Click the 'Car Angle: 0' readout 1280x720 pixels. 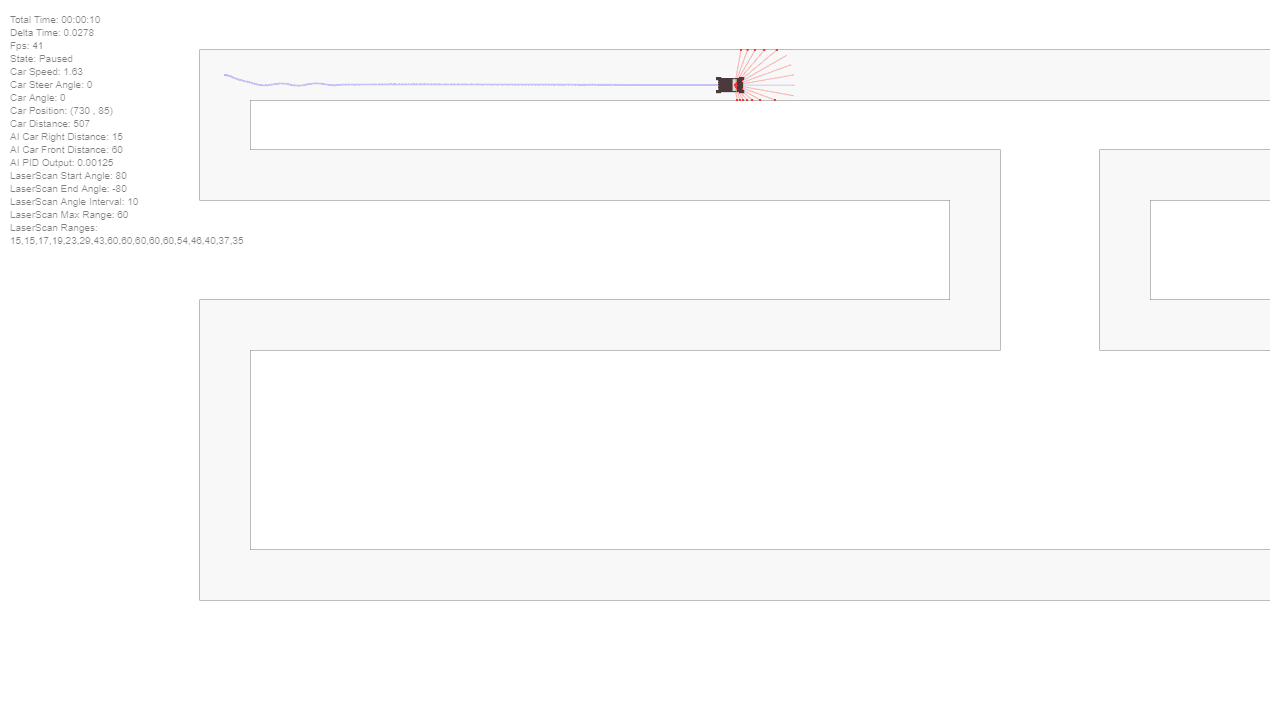(x=38, y=98)
